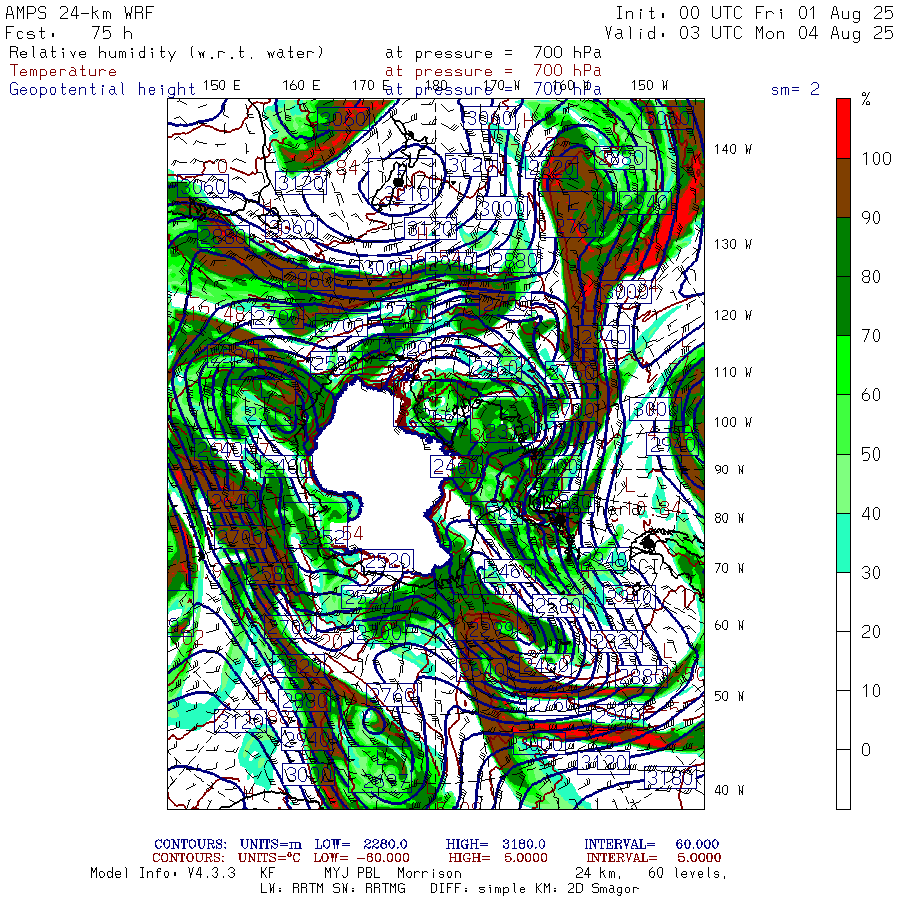Click the 'LW: RRTM SW: RRTMG' text

(333, 889)
